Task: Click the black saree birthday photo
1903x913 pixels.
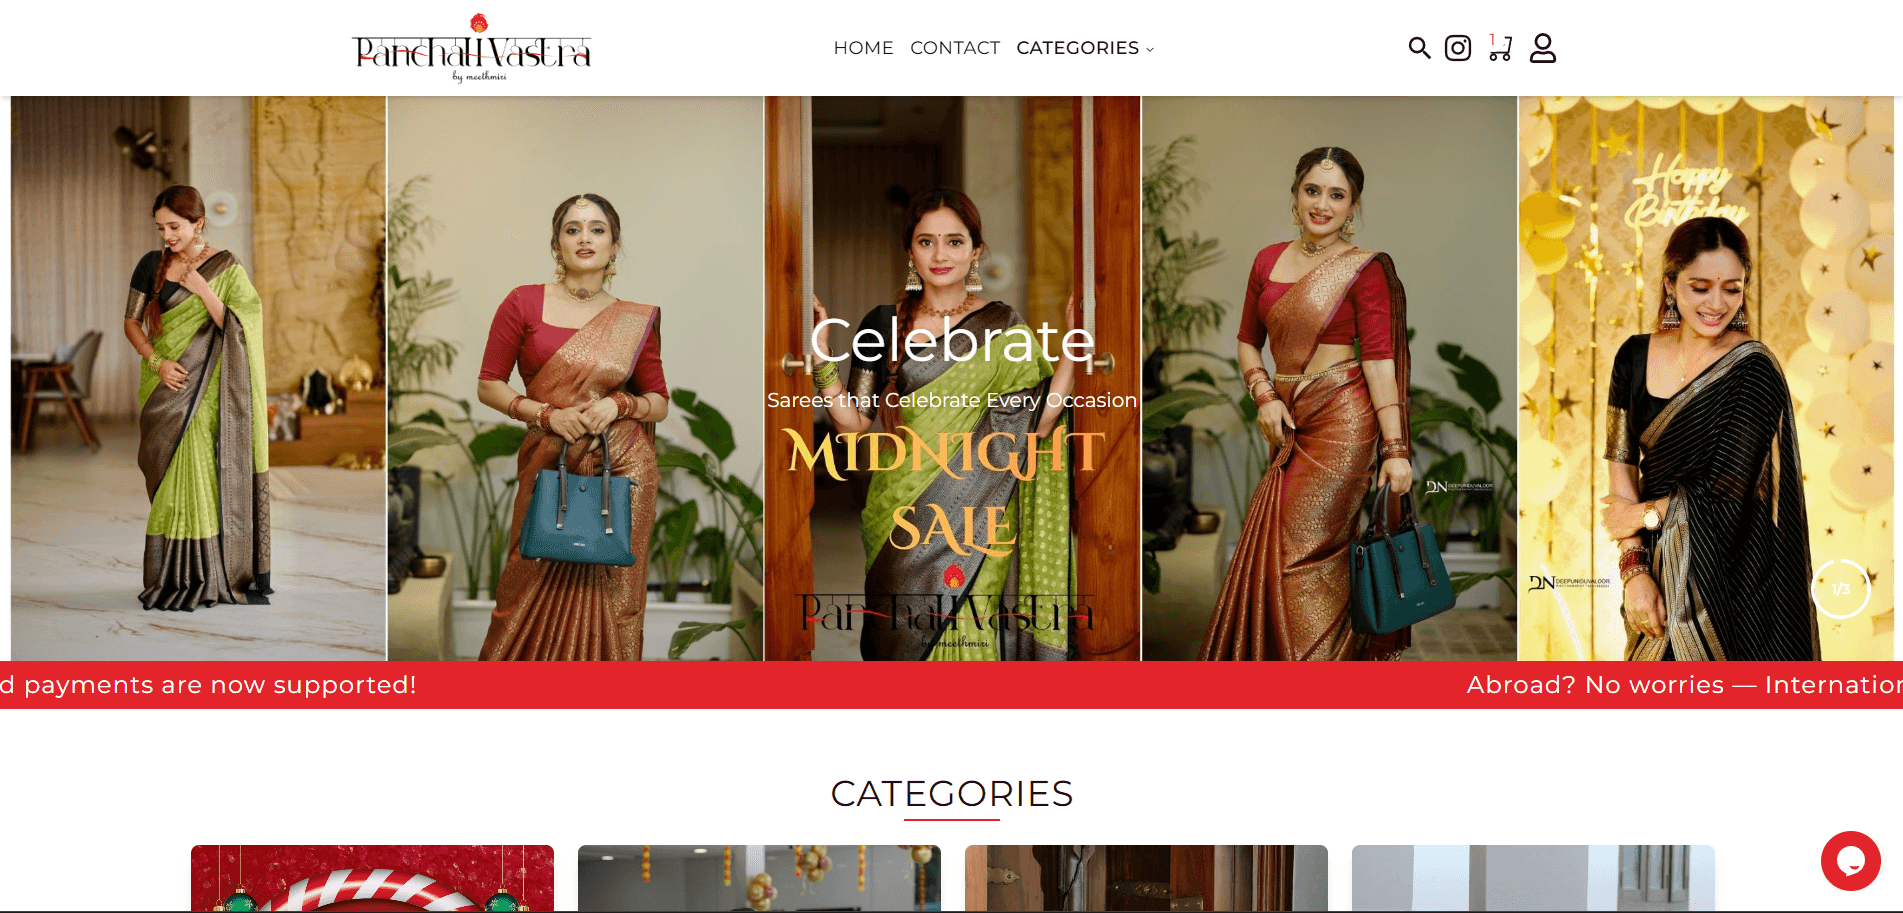Action: coord(1706,378)
